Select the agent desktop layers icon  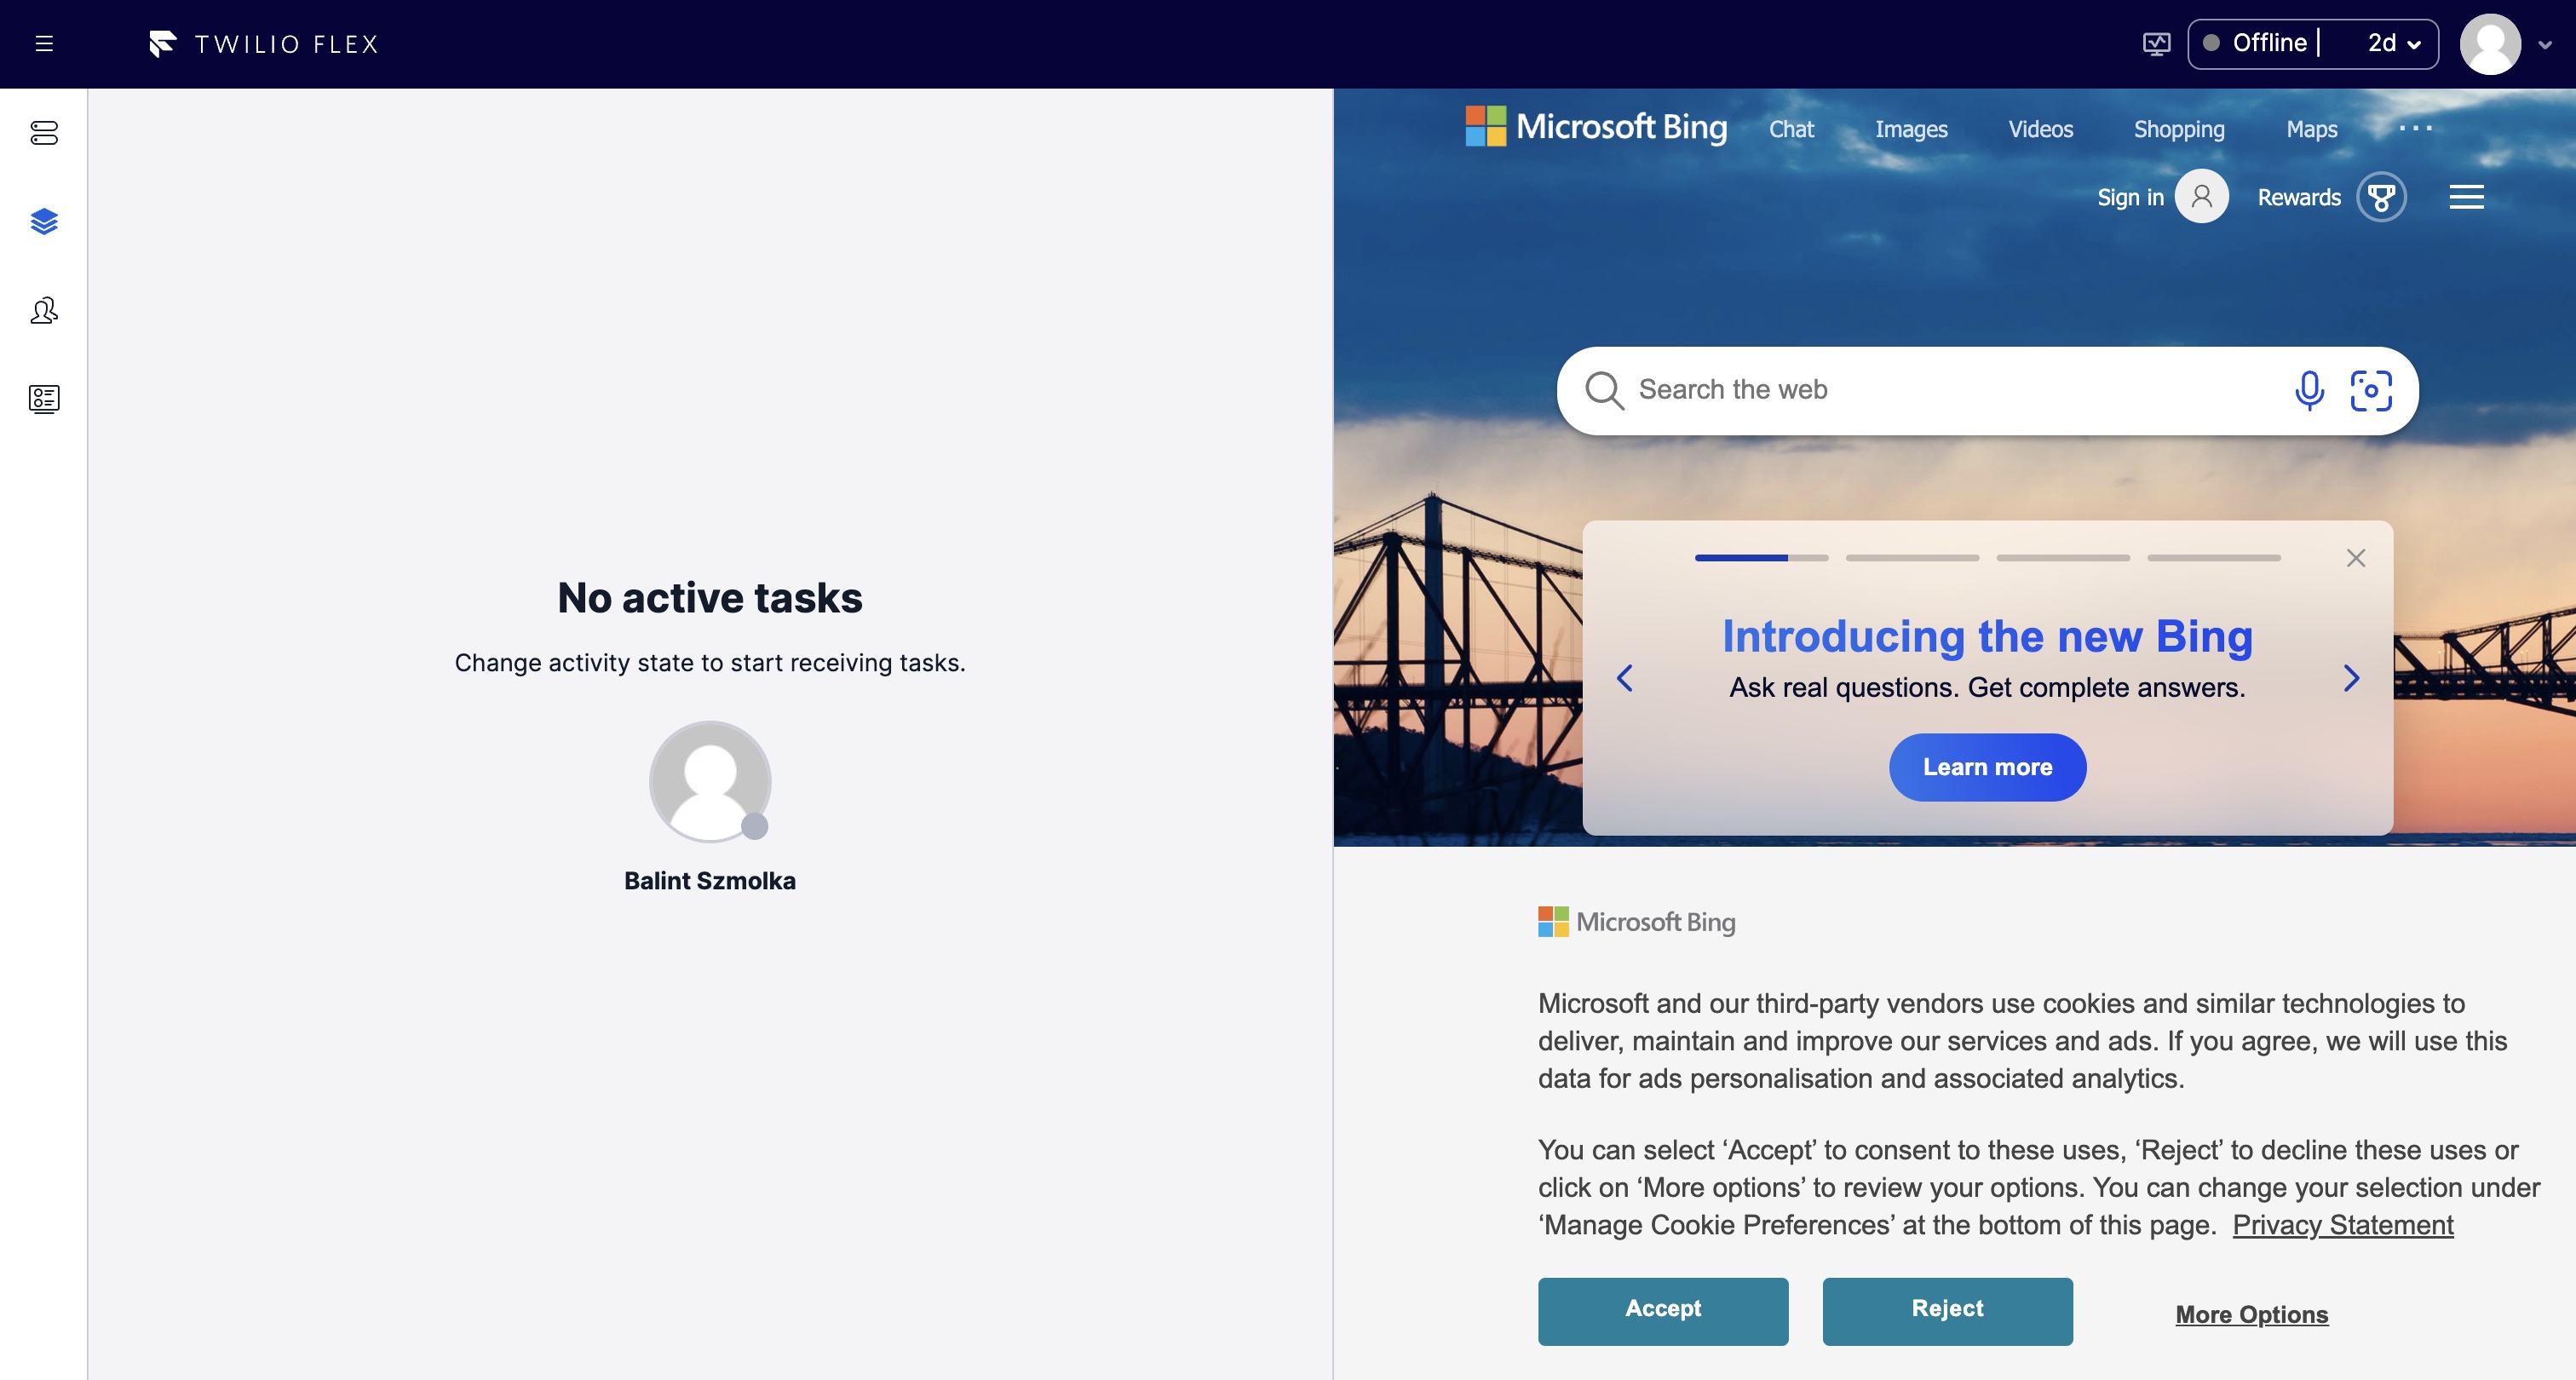44,221
